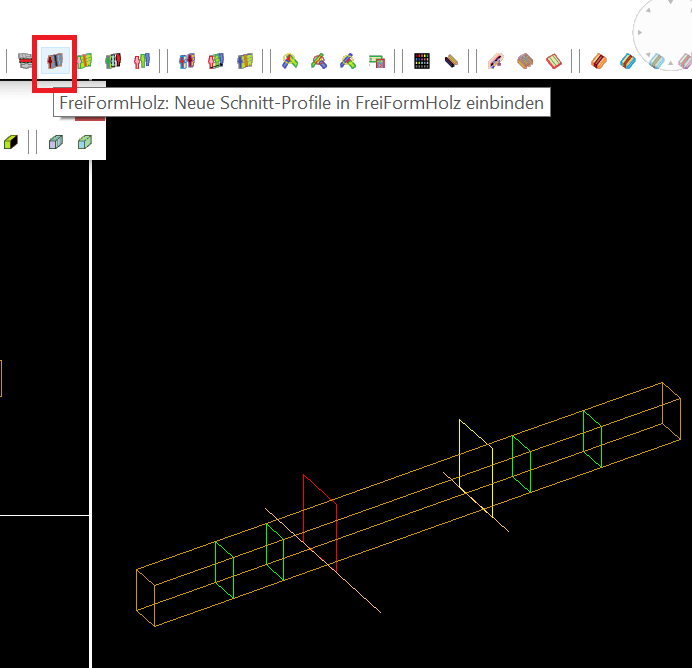
Task: Click the green-blue compass icon with red circle
Action: (319, 61)
